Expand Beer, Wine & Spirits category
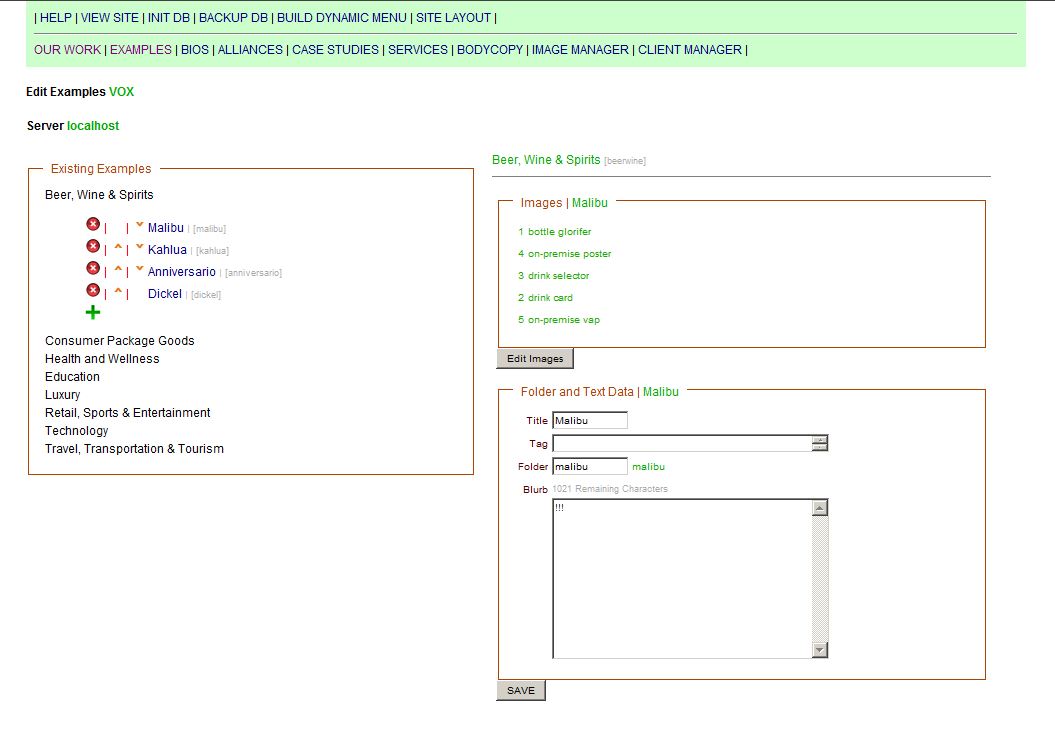The width and height of the screenshot is (1055, 741). click(99, 195)
